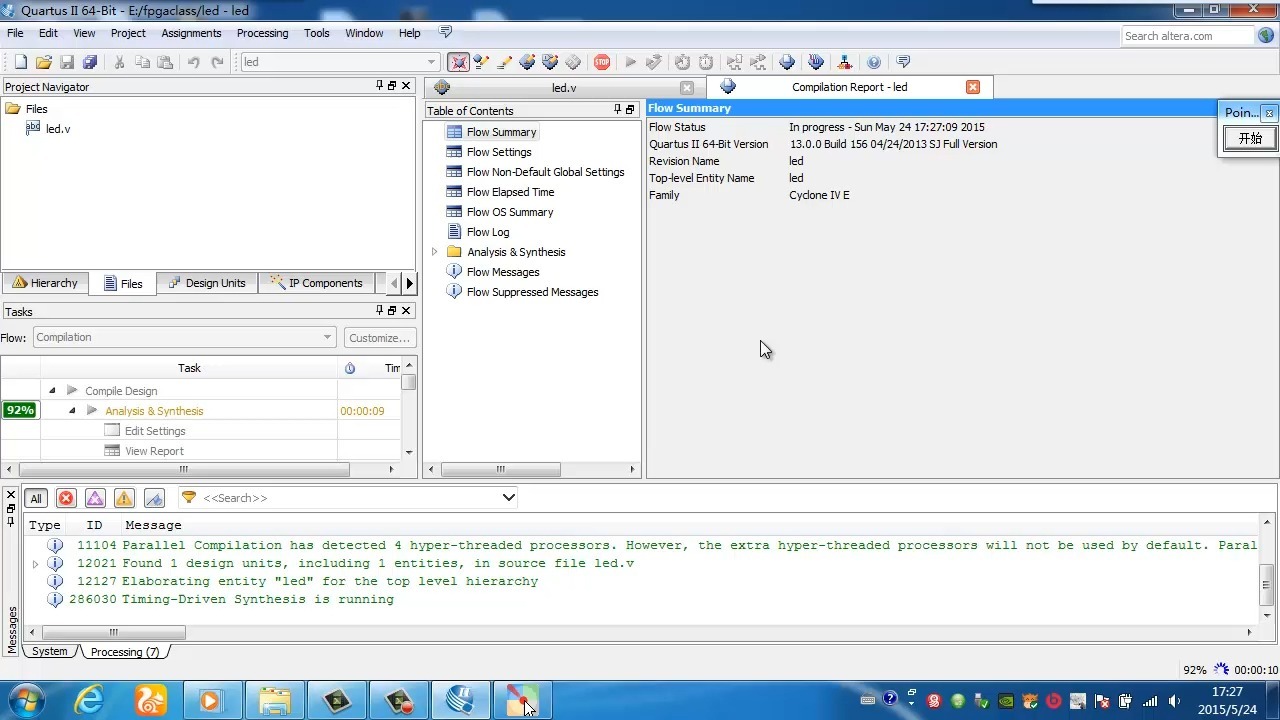This screenshot has height=720, width=1280.
Task: Open the message Search filter dropdown arrow
Action: click(x=508, y=497)
